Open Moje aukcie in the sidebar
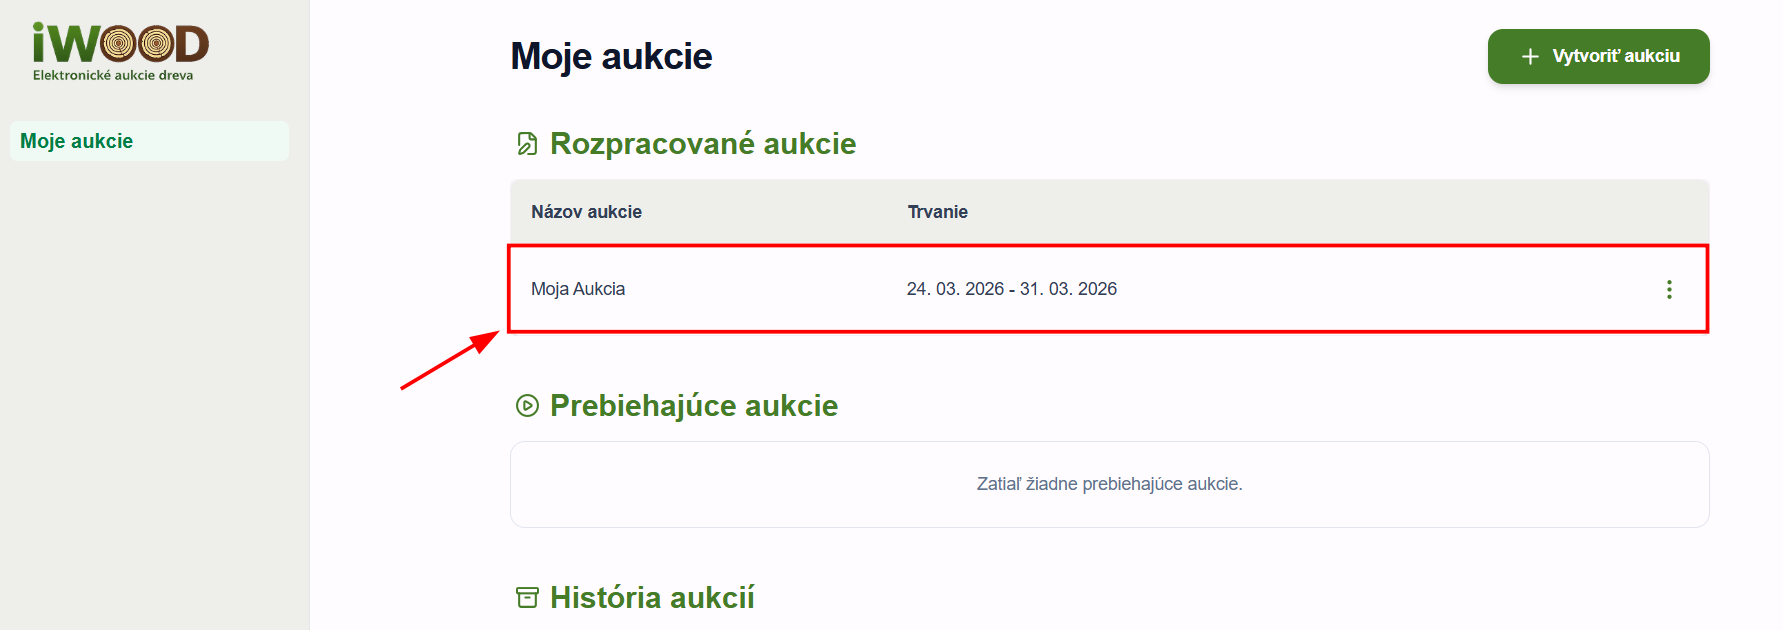1783x630 pixels. 77,141
